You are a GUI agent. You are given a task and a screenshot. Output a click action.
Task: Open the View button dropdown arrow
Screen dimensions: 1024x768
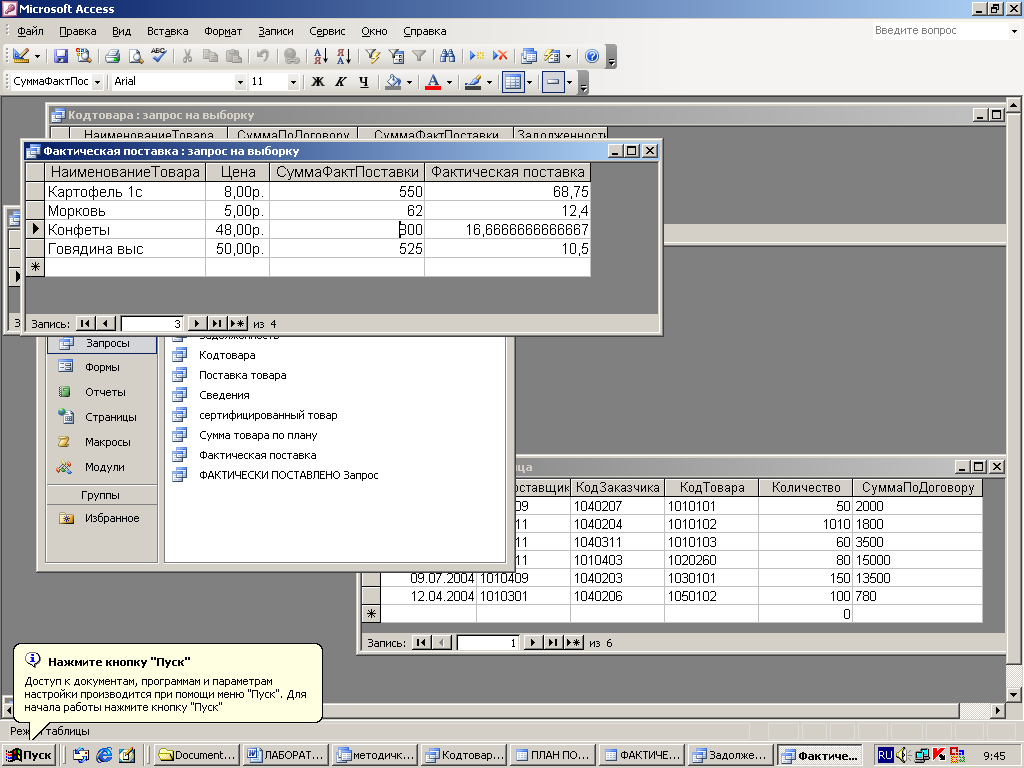coord(37,56)
